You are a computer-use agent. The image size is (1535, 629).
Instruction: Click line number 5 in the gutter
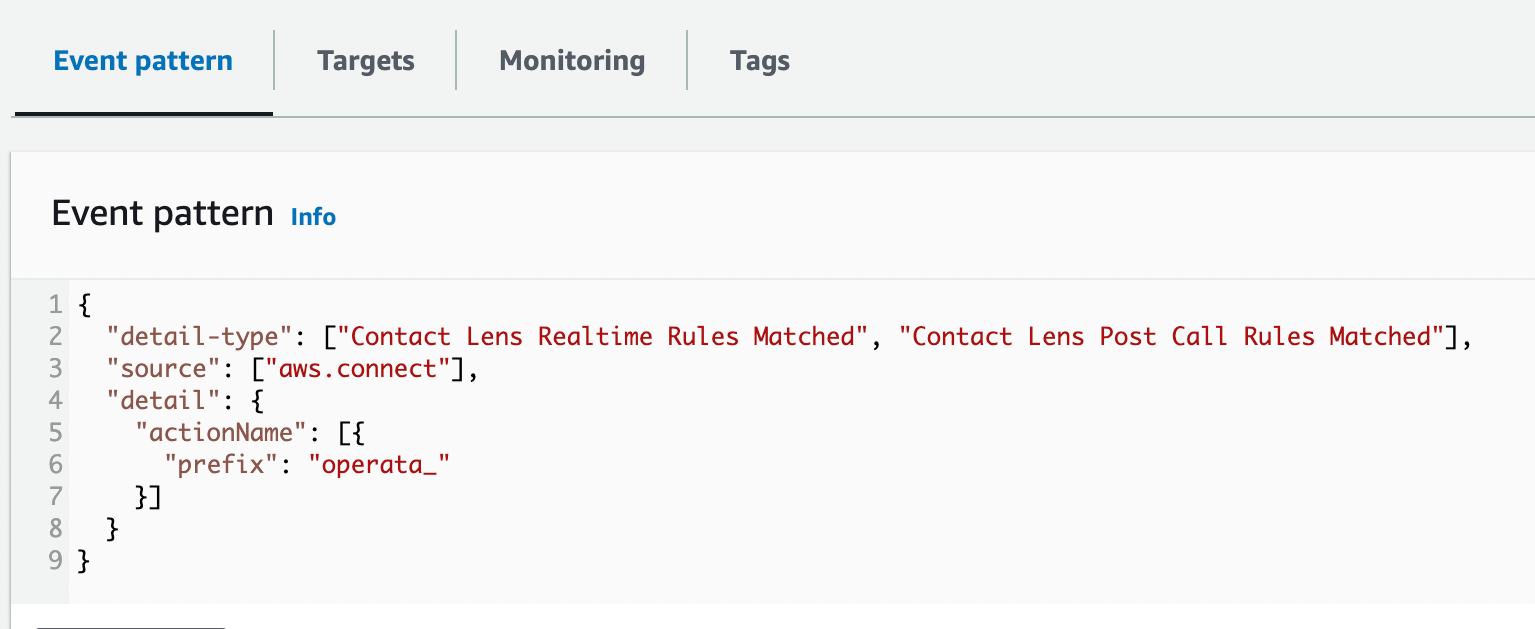[x=55, y=432]
